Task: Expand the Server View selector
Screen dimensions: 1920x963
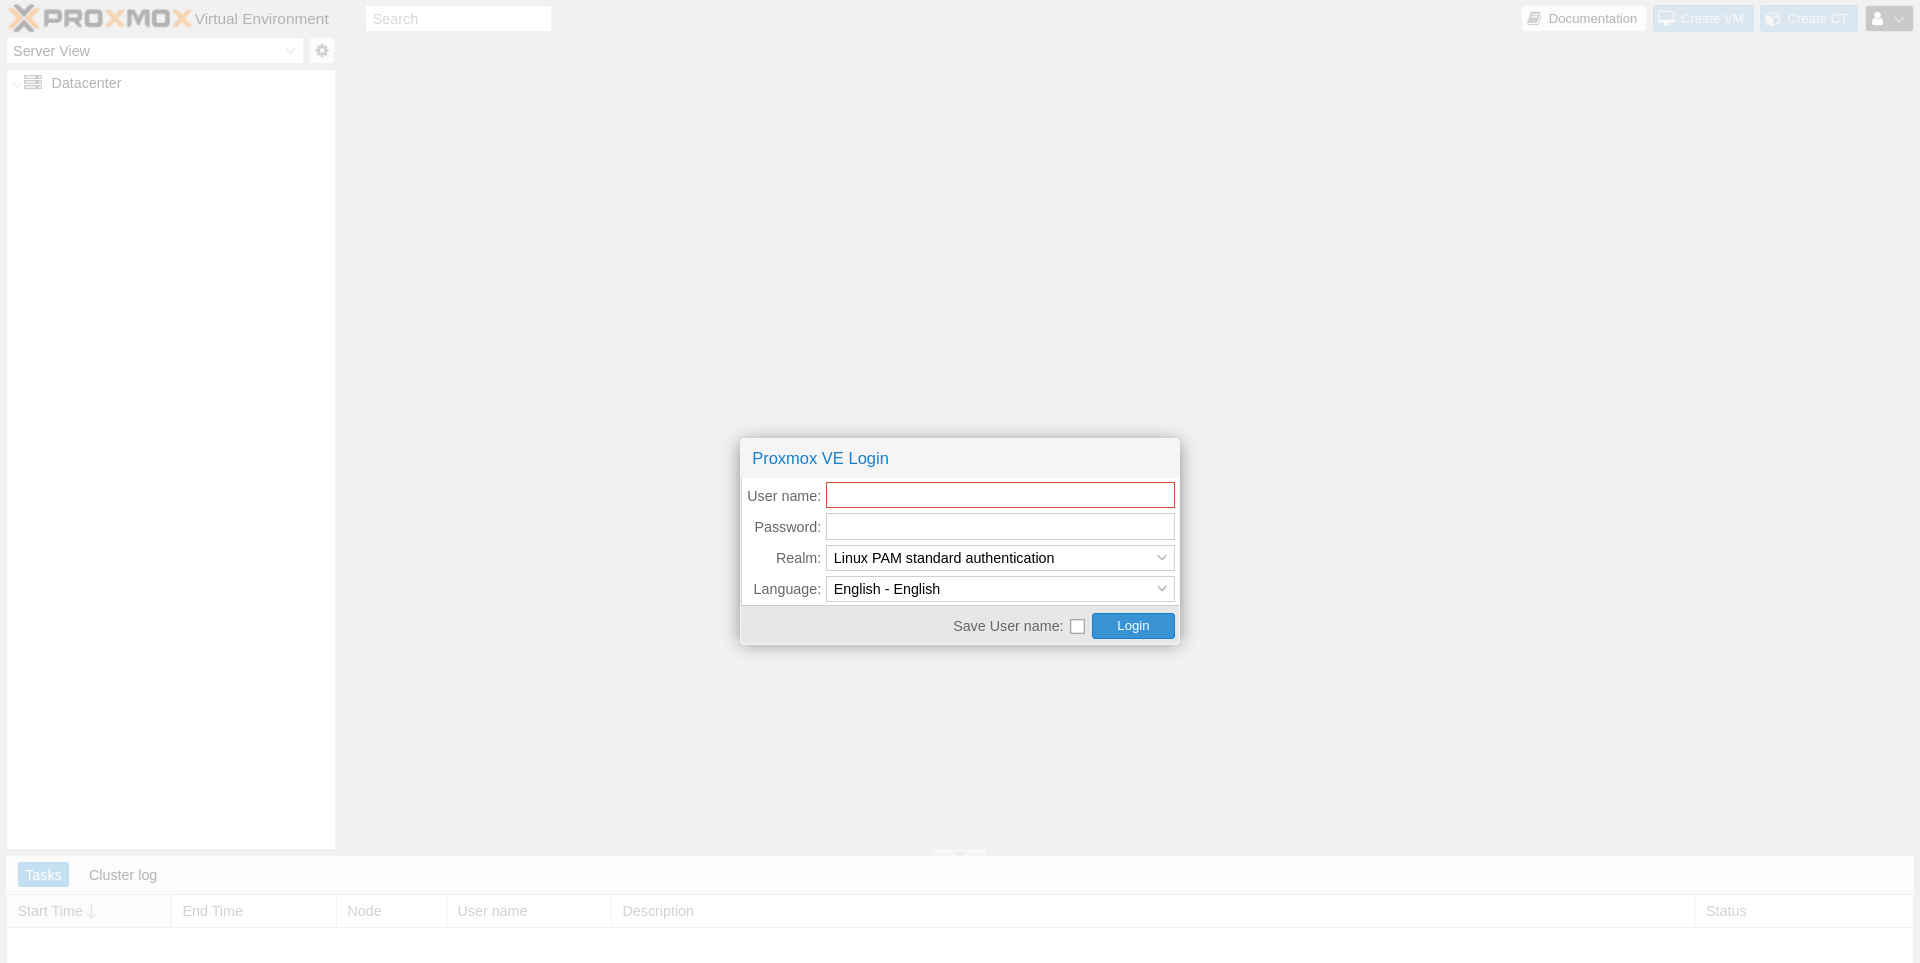Action: coord(290,51)
